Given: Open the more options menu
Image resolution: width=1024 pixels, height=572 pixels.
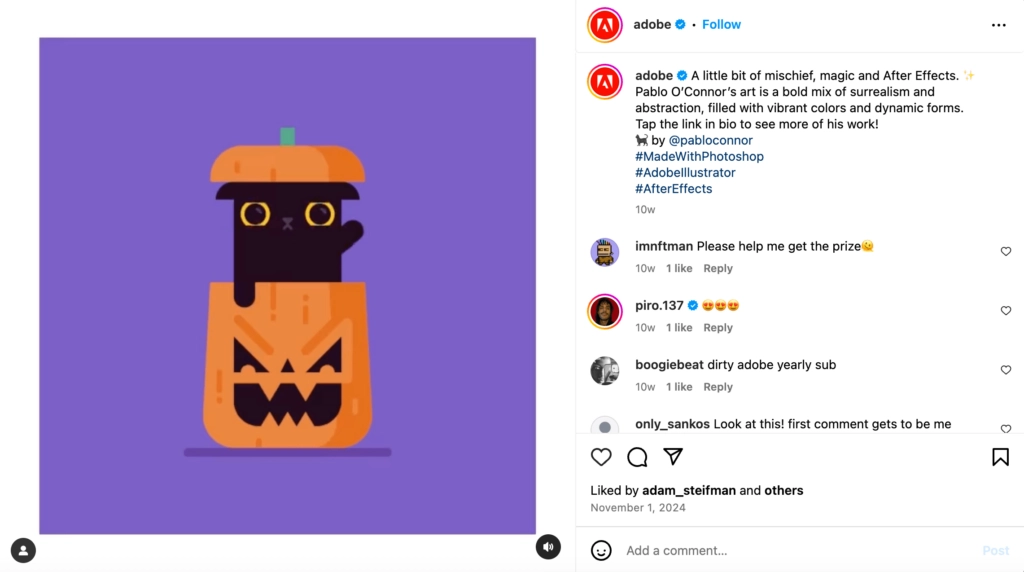Looking at the screenshot, I should click(x=998, y=25).
